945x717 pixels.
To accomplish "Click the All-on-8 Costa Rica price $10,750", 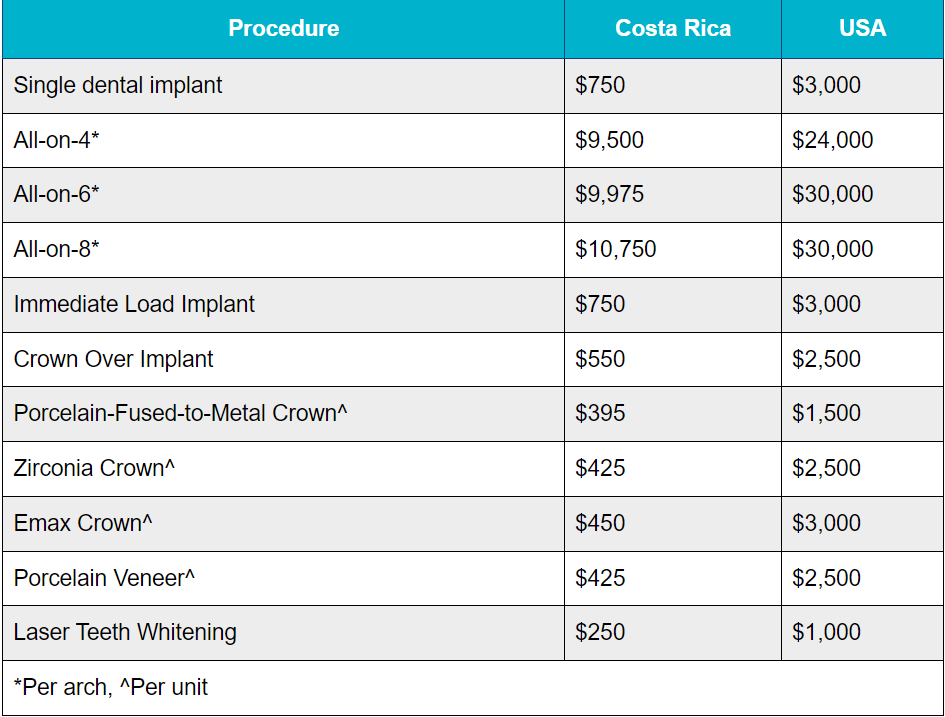I will 615,249.
